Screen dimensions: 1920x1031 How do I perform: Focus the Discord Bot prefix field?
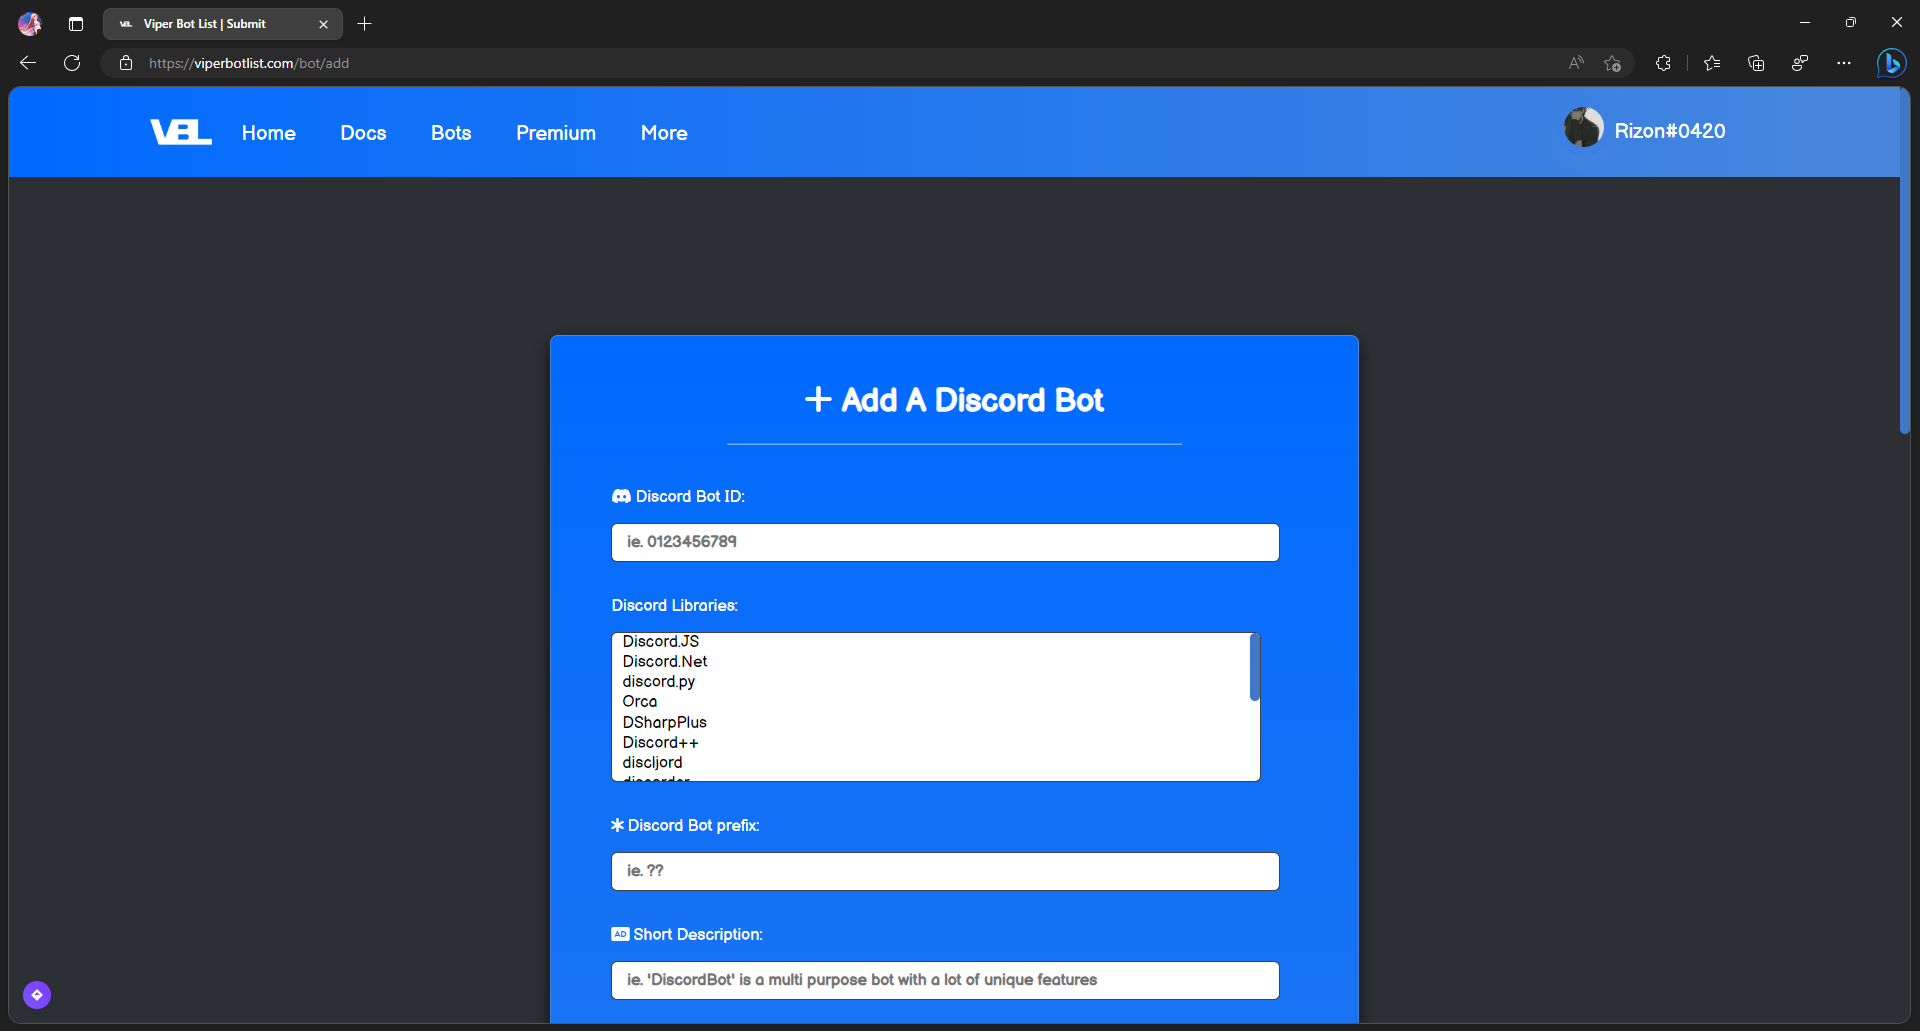(x=945, y=871)
